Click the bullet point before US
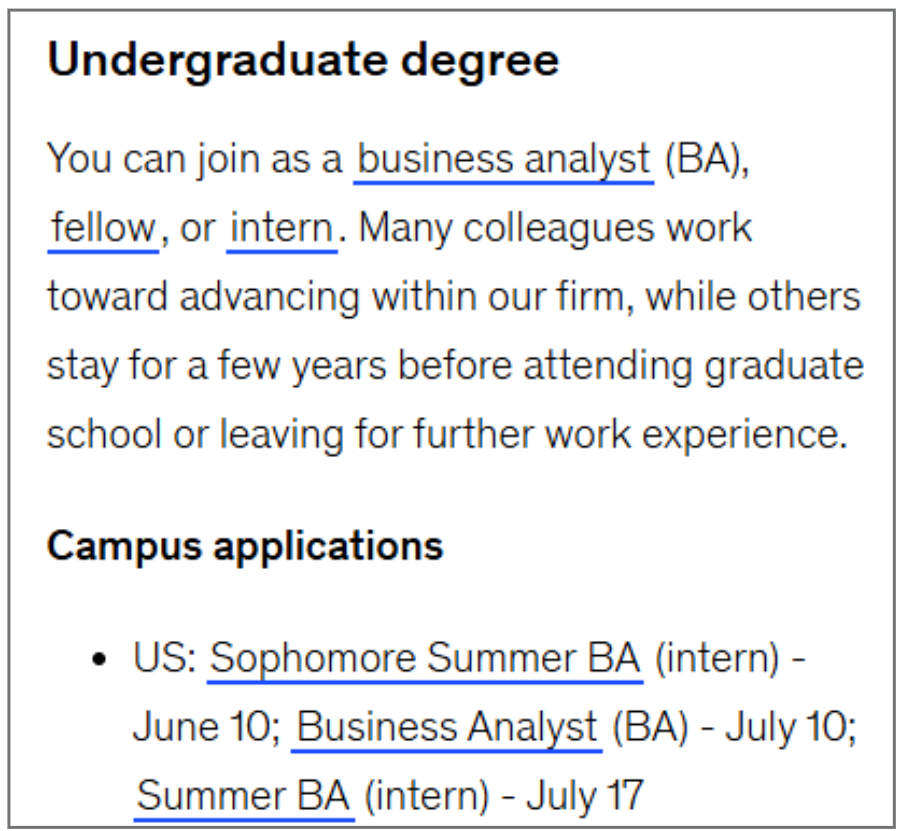Image resolution: width=900 pixels, height=831 pixels. pyautogui.click(x=99, y=659)
